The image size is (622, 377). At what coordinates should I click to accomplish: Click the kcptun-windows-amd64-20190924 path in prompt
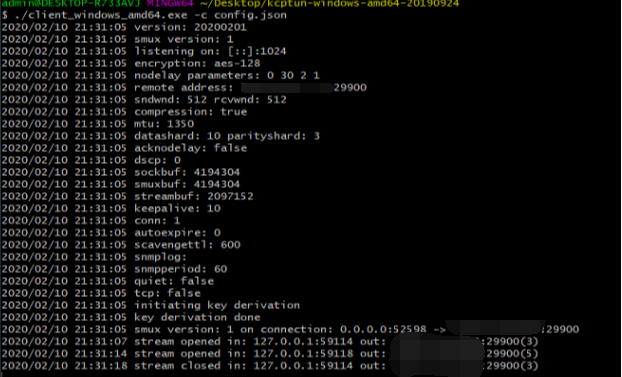click(330, 4)
